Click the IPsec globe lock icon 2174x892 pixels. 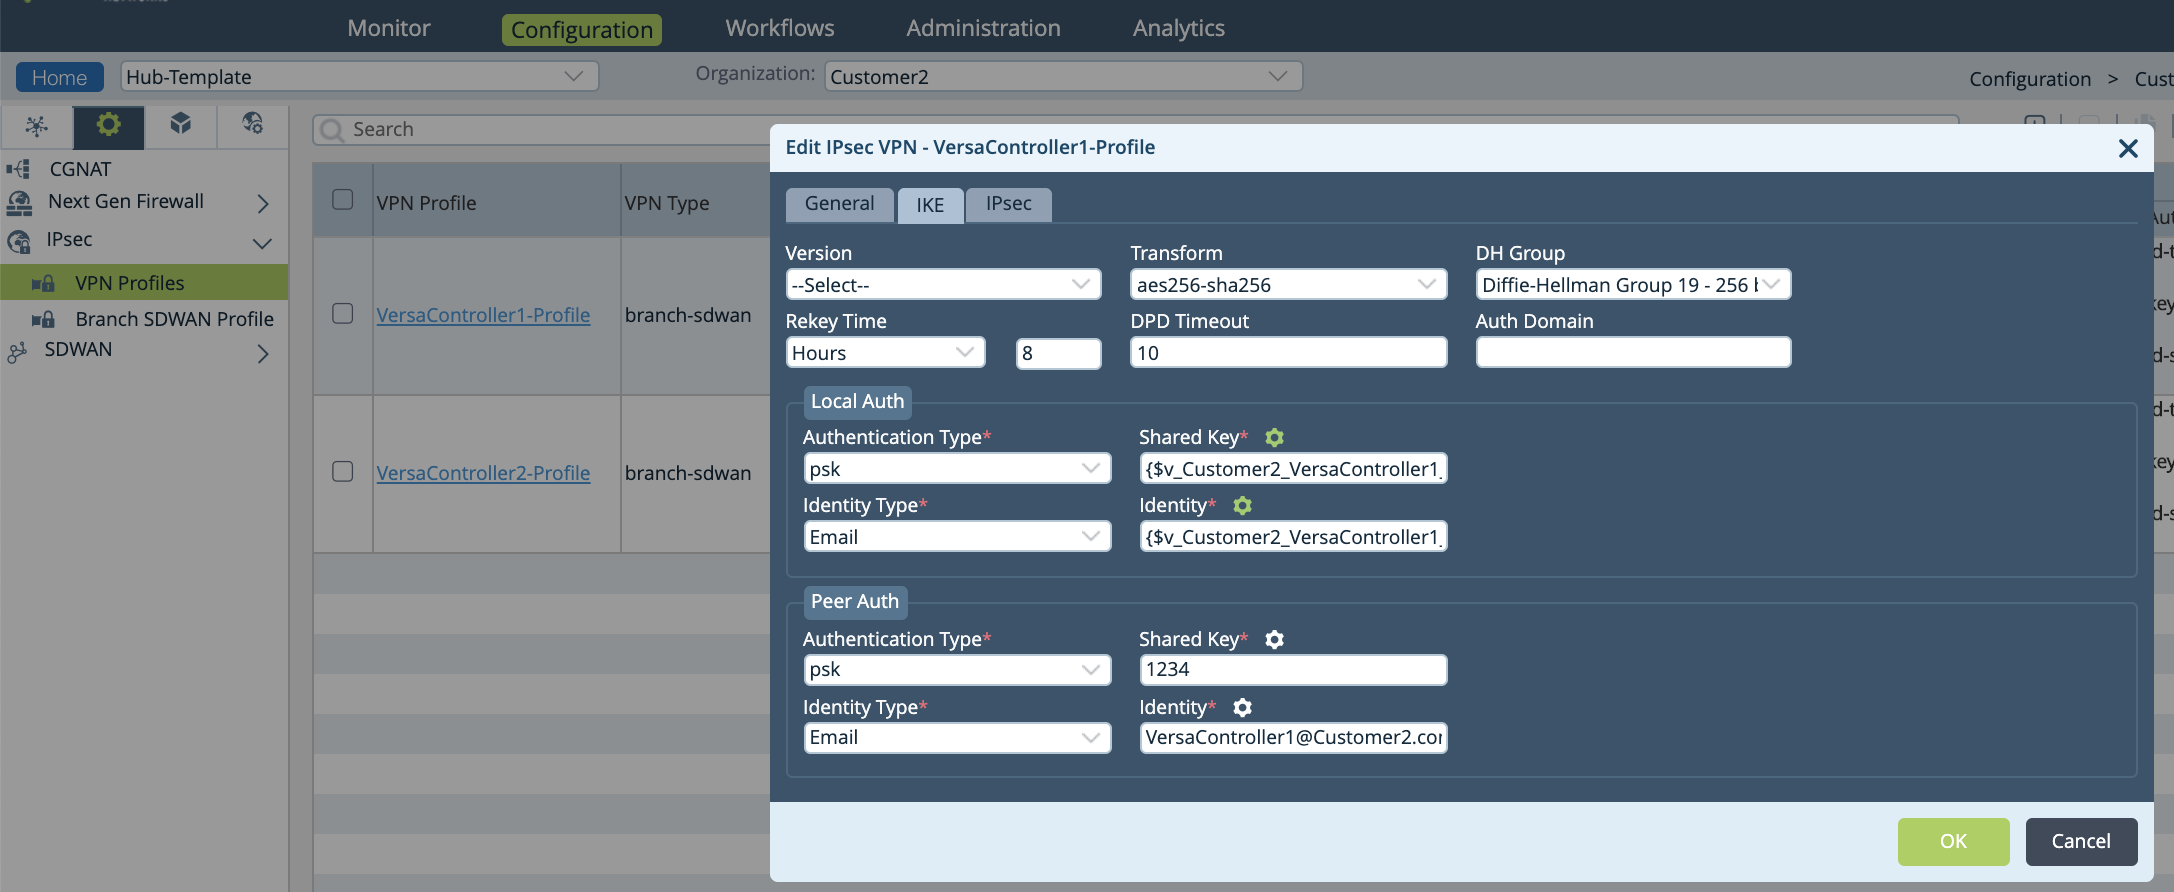pyautogui.click(x=19, y=241)
